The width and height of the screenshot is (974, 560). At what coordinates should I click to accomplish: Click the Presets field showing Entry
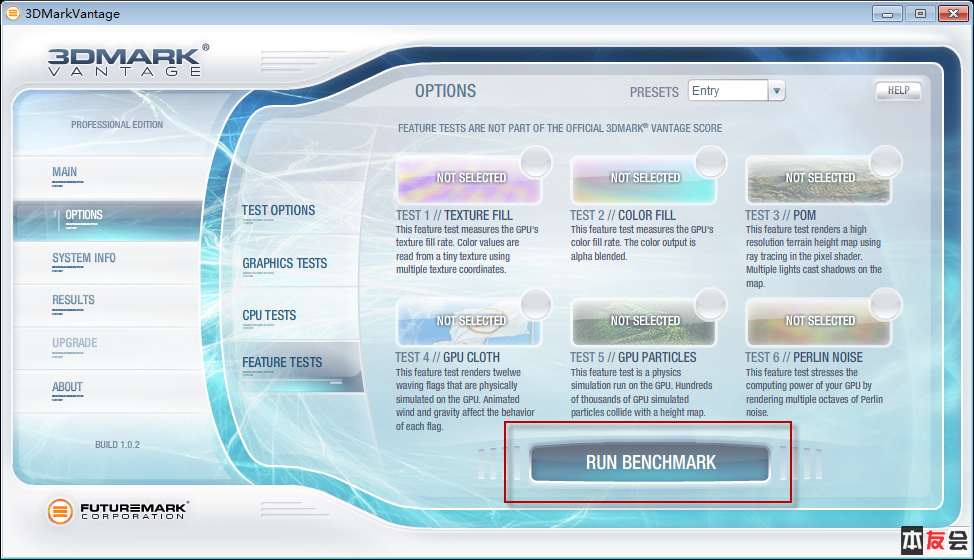(x=728, y=91)
